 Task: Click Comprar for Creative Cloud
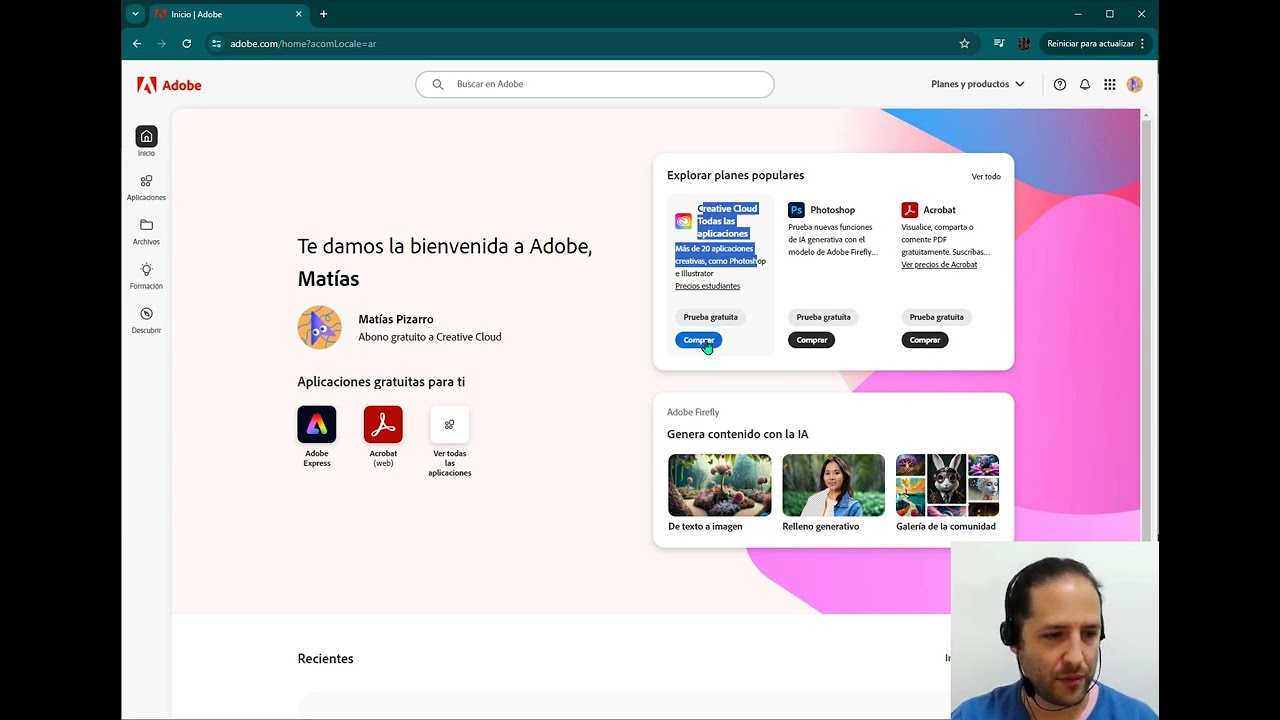(x=698, y=340)
